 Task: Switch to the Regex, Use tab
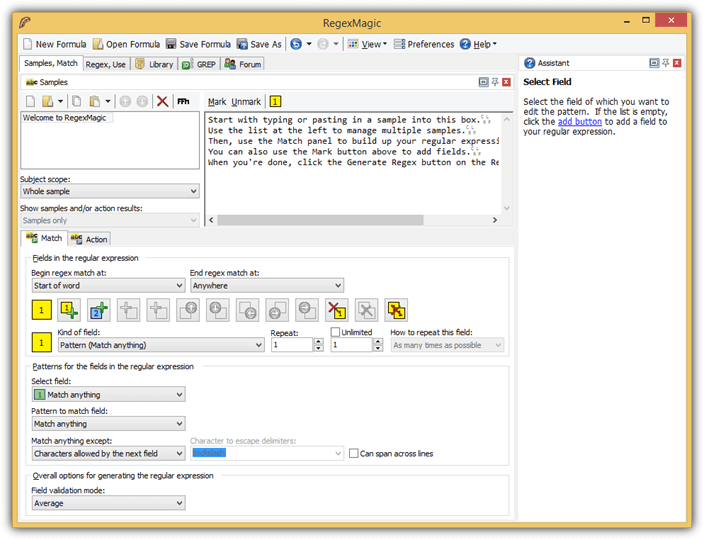[x=106, y=64]
